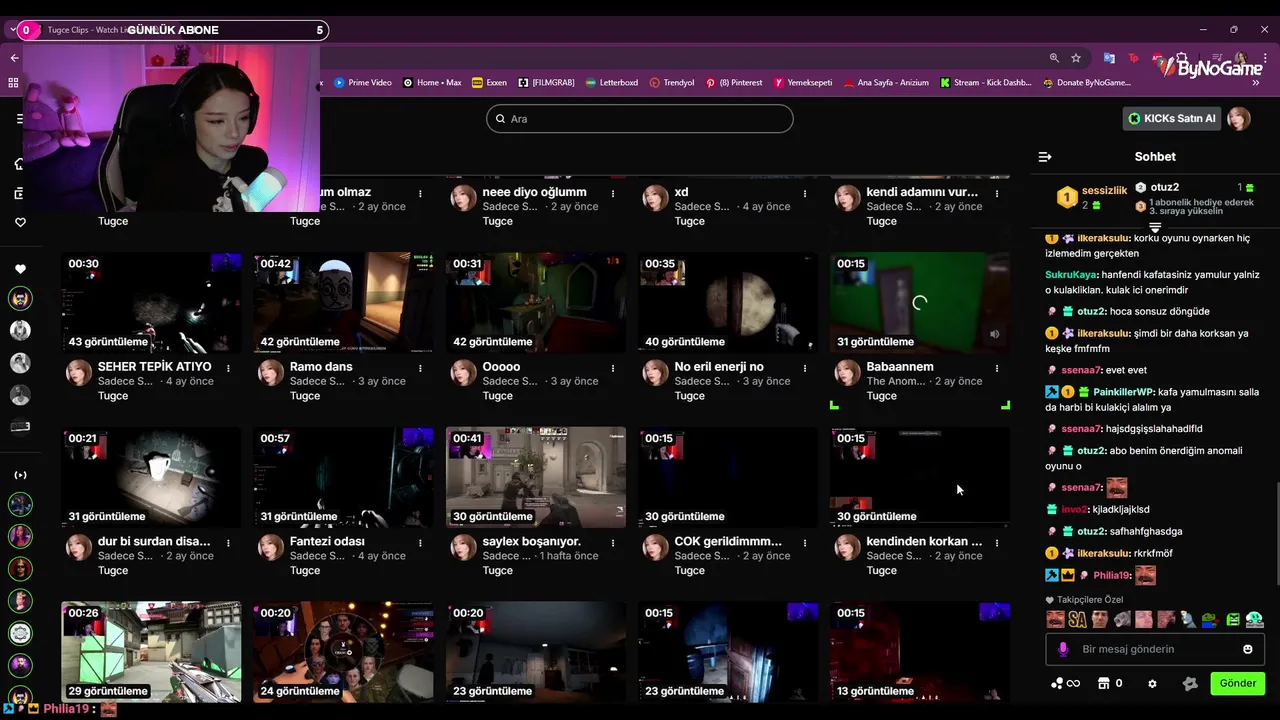The height and width of the screenshot is (720, 1280).
Task: Buy kicks via KICKs Satın Al
Action: point(1171,118)
